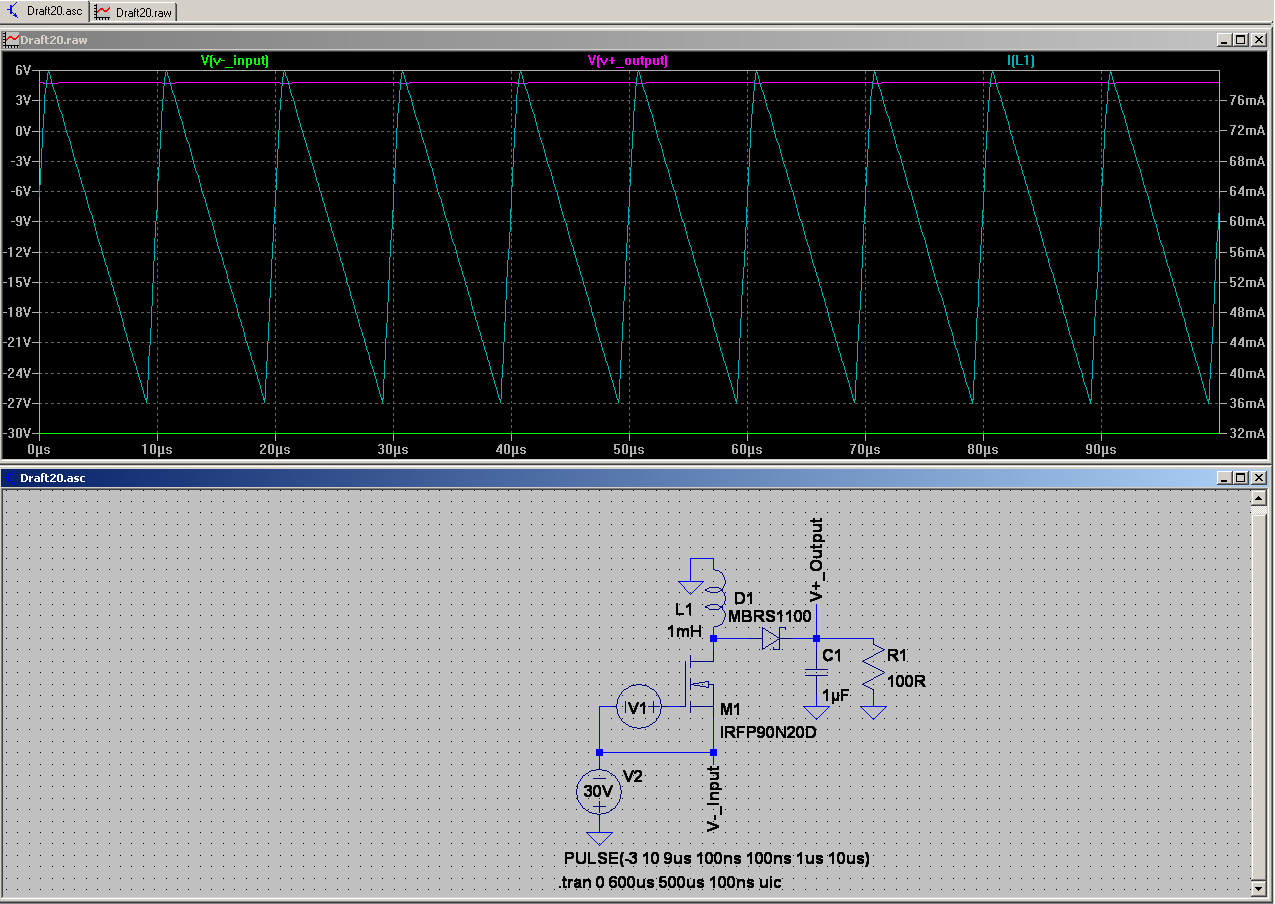
Task: Click the -30V label on the voltage axis
Action: 18,433
